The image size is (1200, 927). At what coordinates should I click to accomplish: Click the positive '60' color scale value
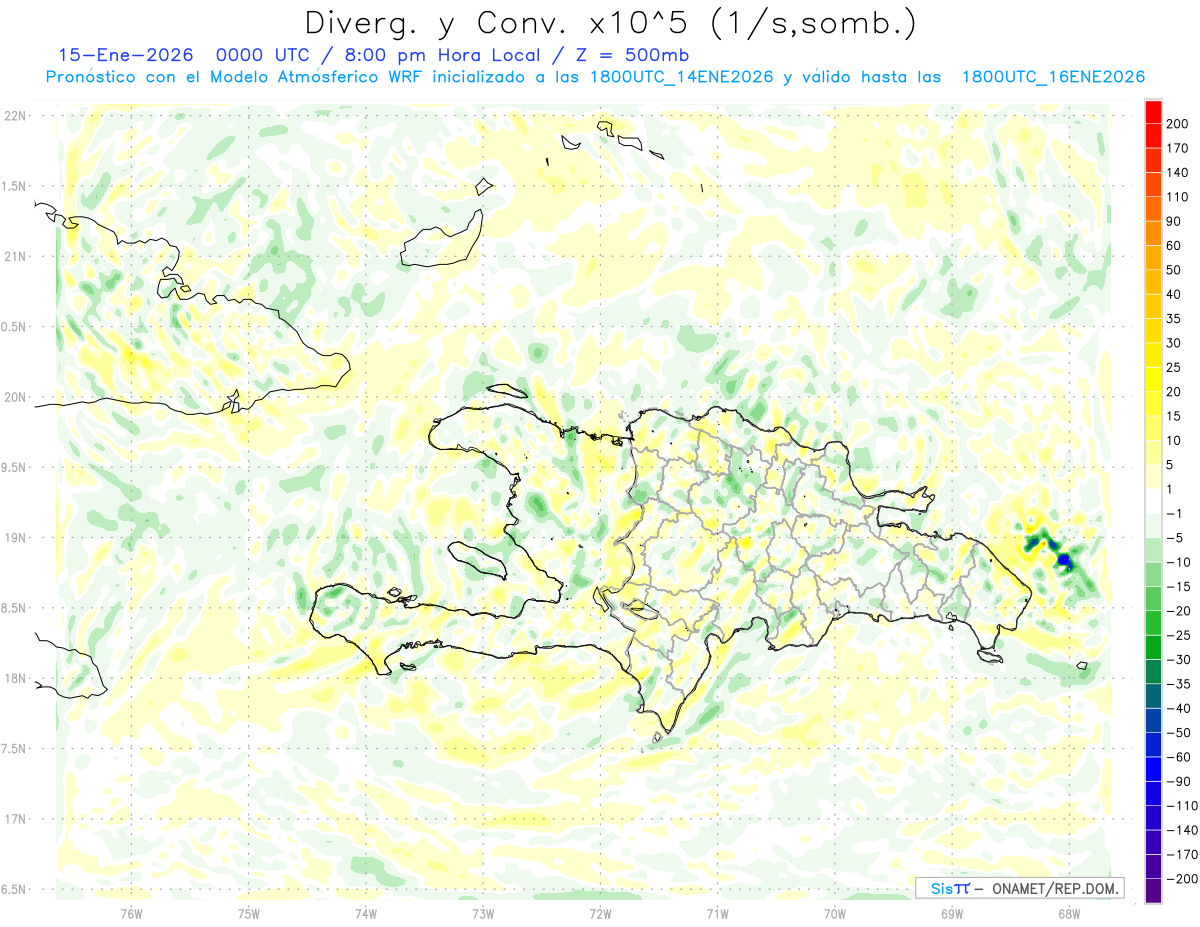coord(1174,246)
